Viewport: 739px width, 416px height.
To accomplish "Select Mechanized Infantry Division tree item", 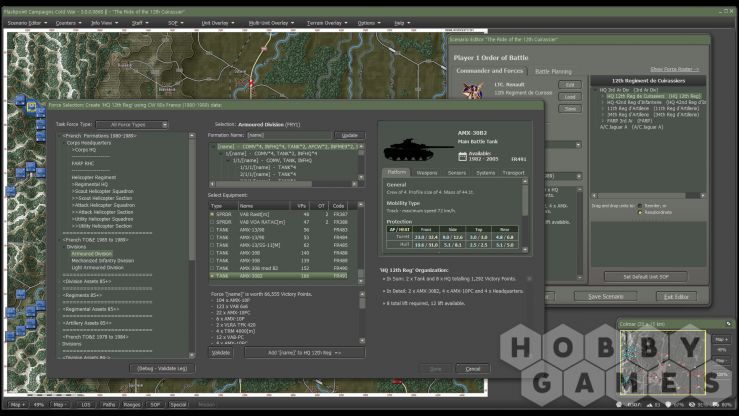I will [x=103, y=261].
